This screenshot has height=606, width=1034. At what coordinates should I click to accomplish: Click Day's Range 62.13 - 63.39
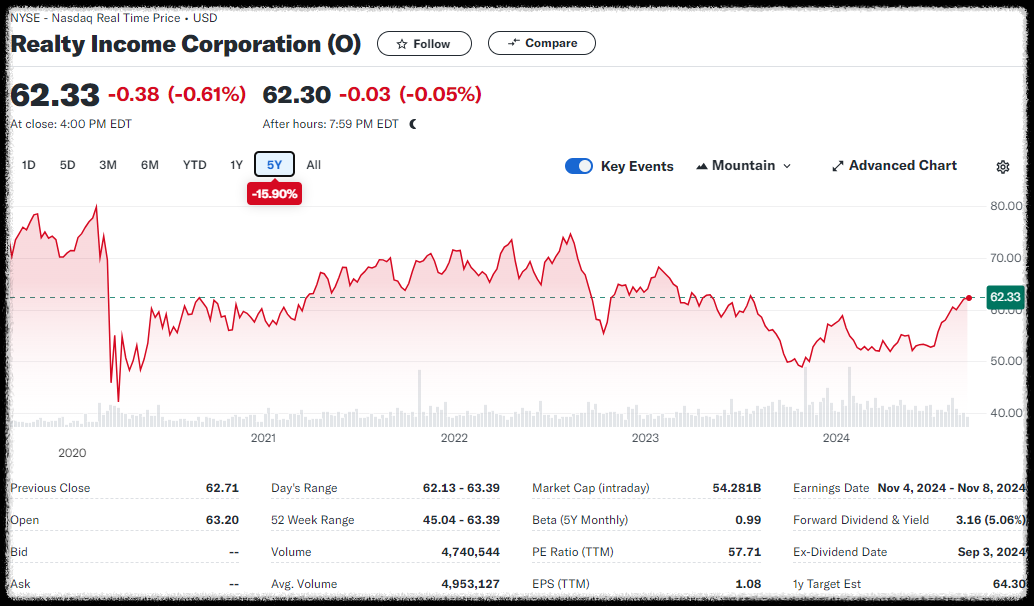point(461,488)
